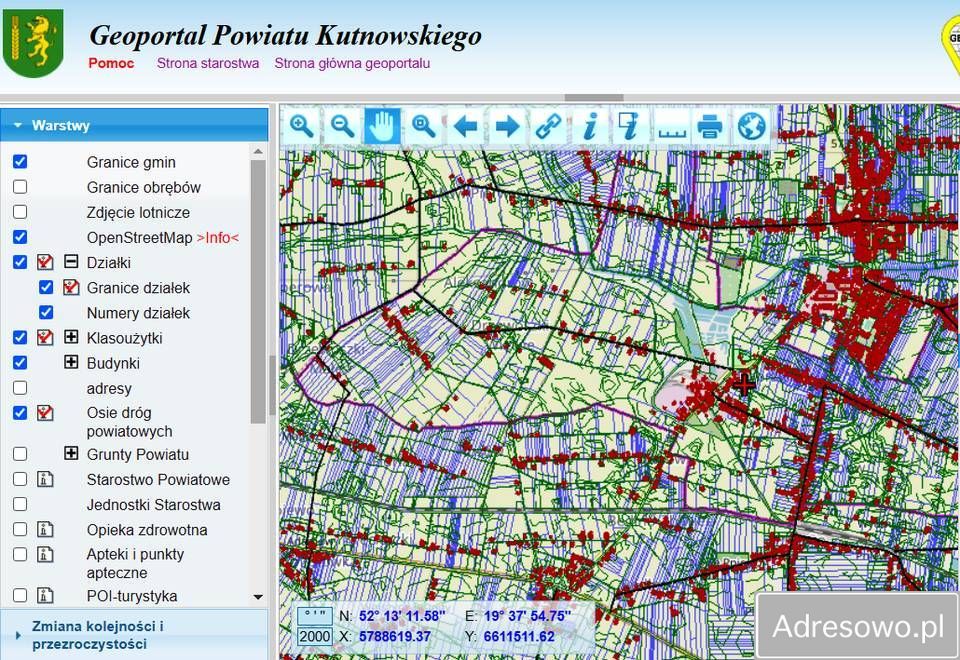Expand the Klasoużytki layer group
The width and height of the screenshot is (960, 660).
coord(71,337)
